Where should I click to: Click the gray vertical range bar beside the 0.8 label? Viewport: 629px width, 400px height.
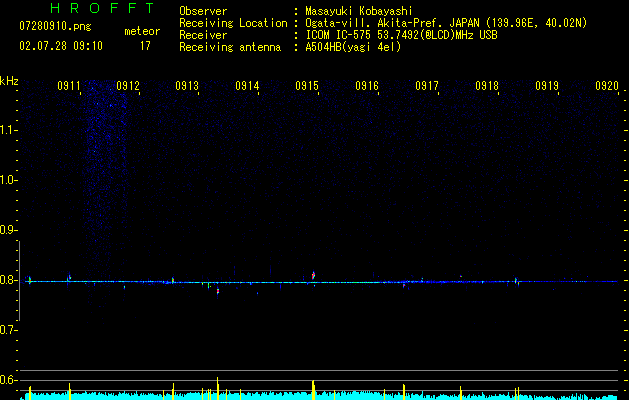coord(19,281)
